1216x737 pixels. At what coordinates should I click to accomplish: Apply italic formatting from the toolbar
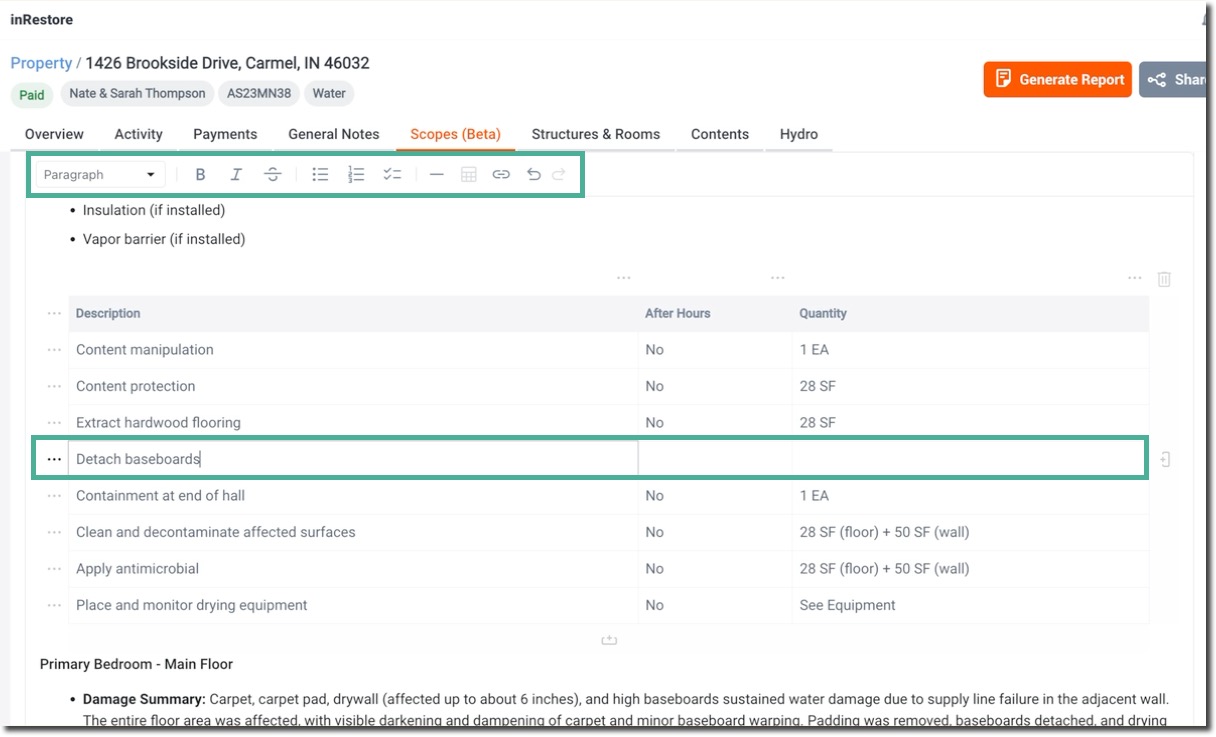pos(236,175)
